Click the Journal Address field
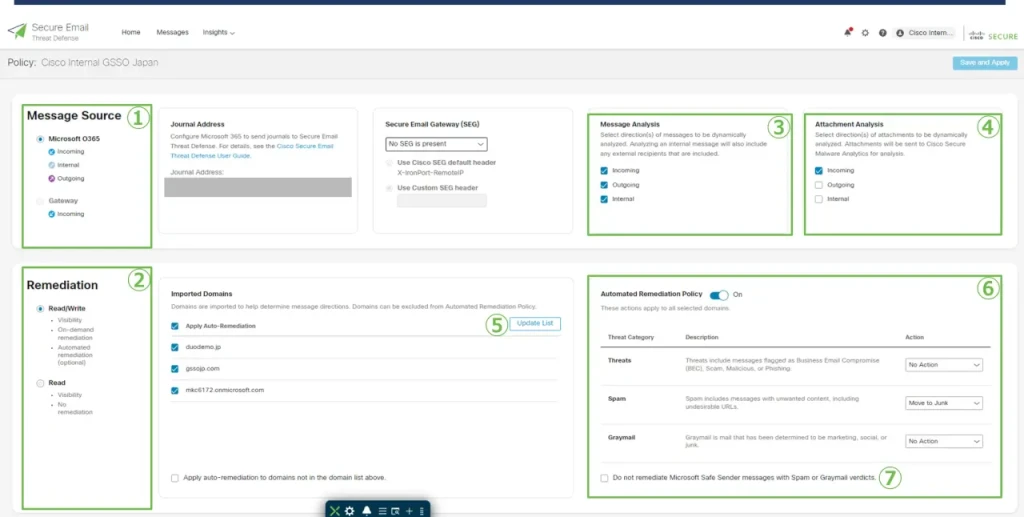The height and width of the screenshot is (517, 1024). [x=258, y=187]
